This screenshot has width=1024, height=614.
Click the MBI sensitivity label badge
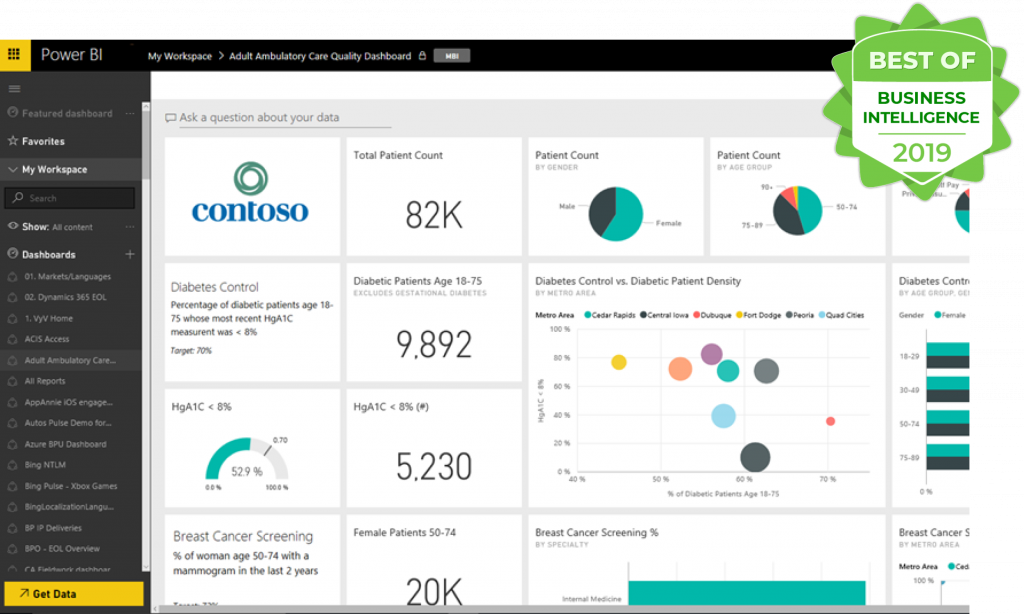(x=452, y=56)
